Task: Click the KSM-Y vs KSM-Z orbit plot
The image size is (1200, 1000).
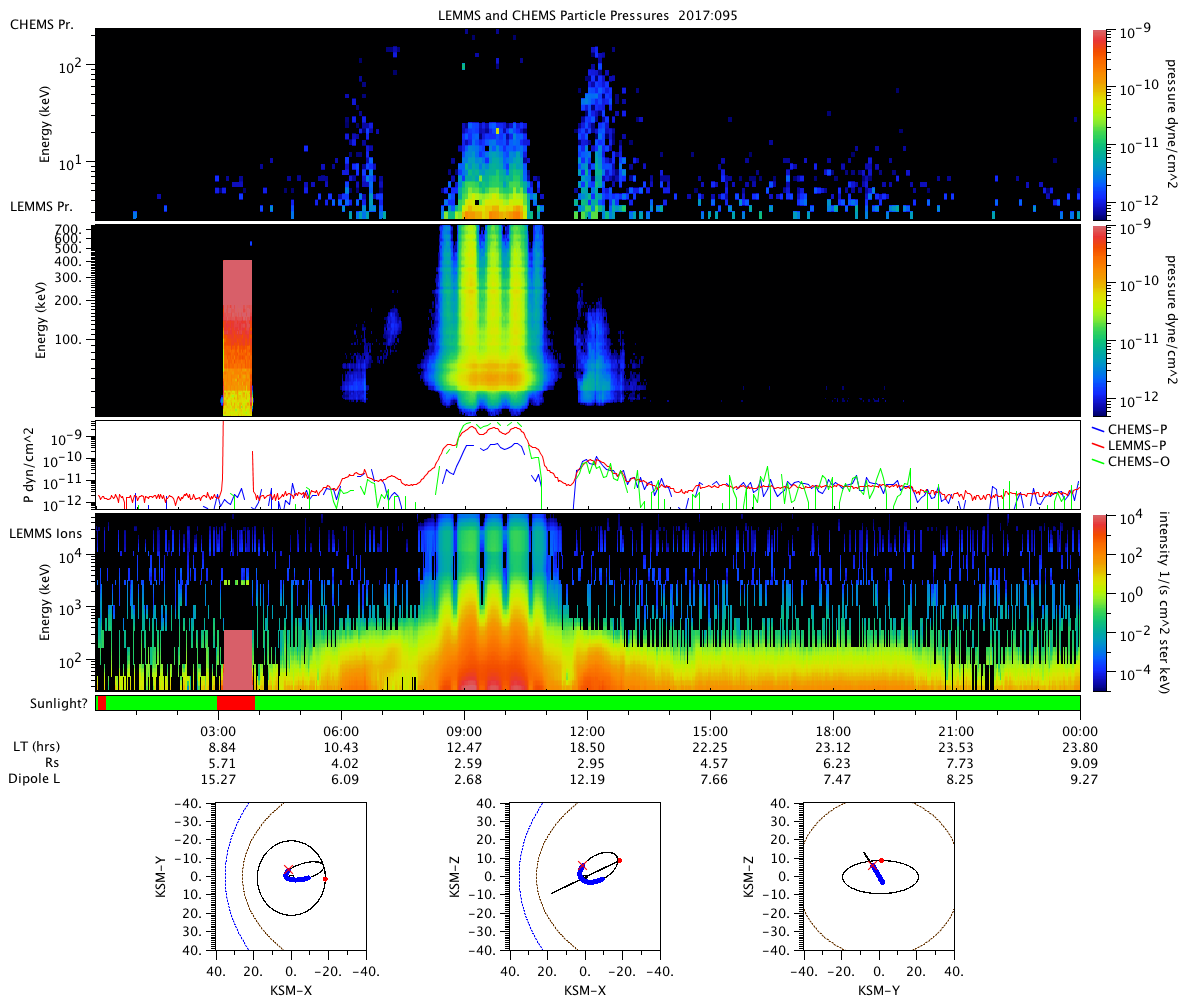Action: pyautogui.click(x=879, y=877)
